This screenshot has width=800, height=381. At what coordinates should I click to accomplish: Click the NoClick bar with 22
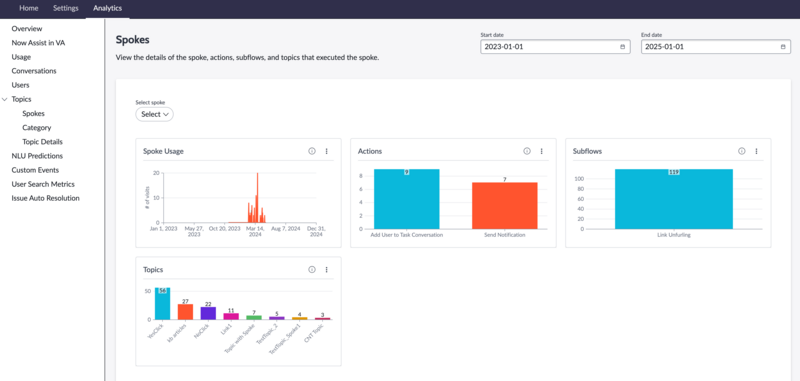(208, 313)
